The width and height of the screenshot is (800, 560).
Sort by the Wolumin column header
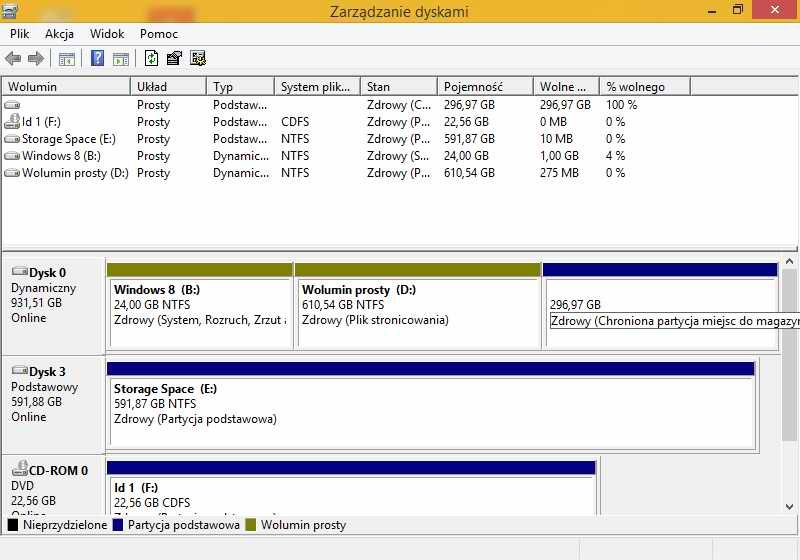click(66, 87)
